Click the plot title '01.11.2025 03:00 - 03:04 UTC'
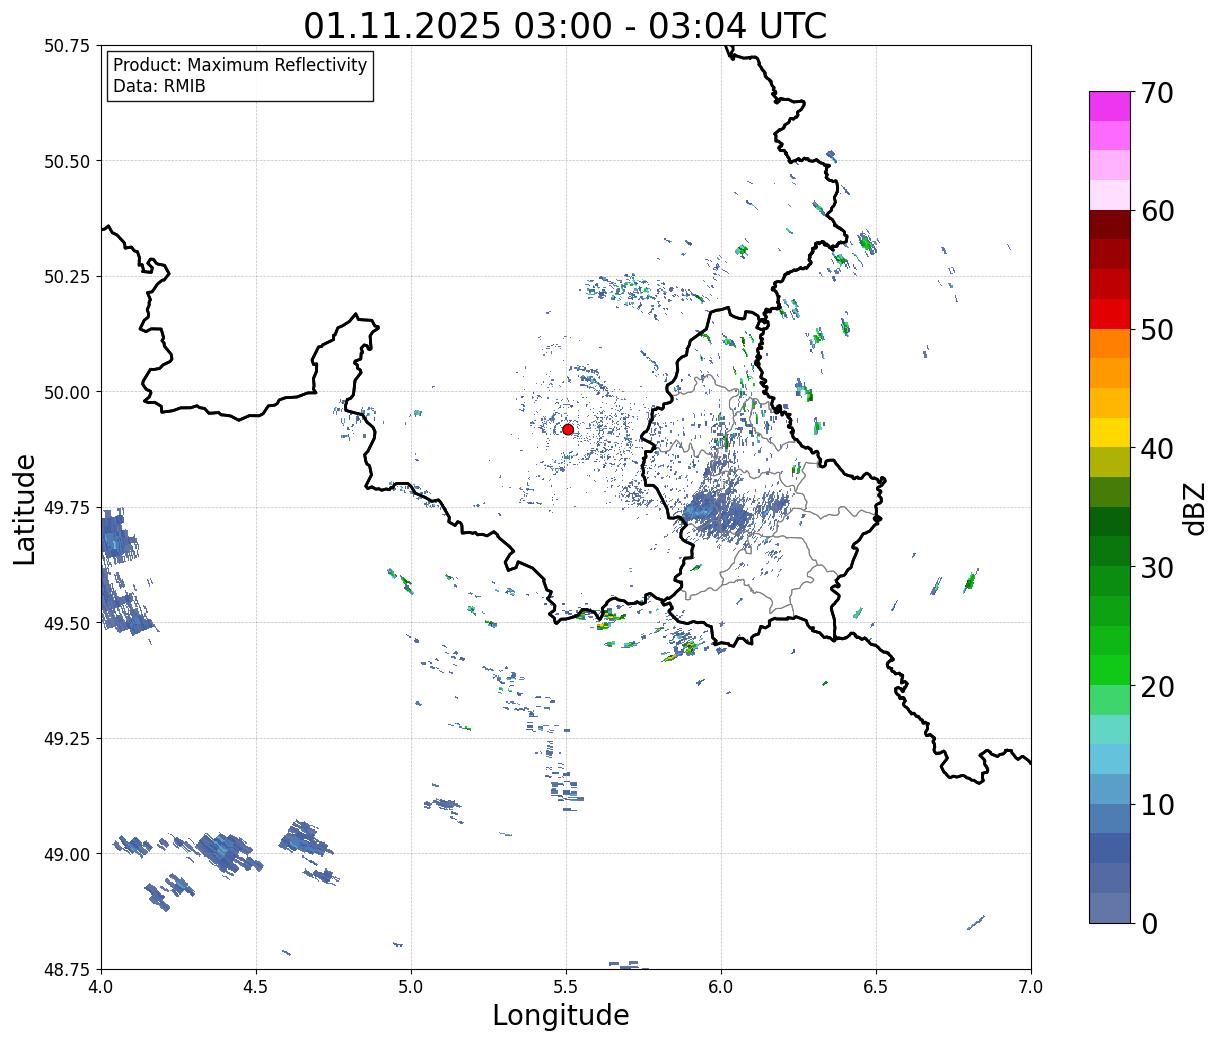This screenshot has height=1040, width=1219. click(x=565, y=25)
